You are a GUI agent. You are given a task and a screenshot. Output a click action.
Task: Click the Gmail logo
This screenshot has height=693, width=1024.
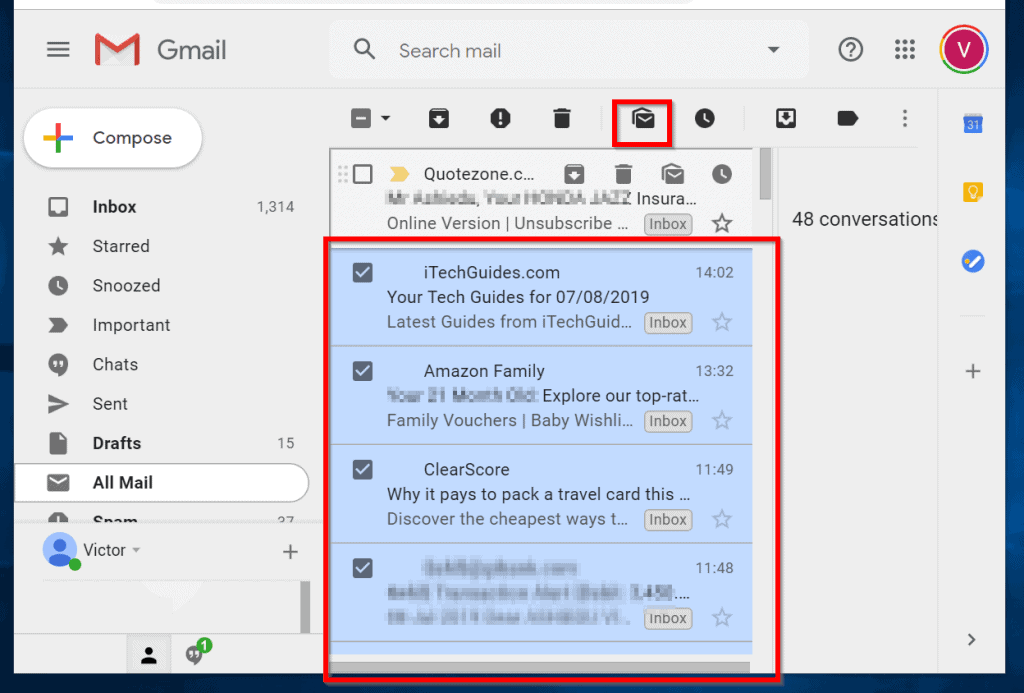coord(161,50)
